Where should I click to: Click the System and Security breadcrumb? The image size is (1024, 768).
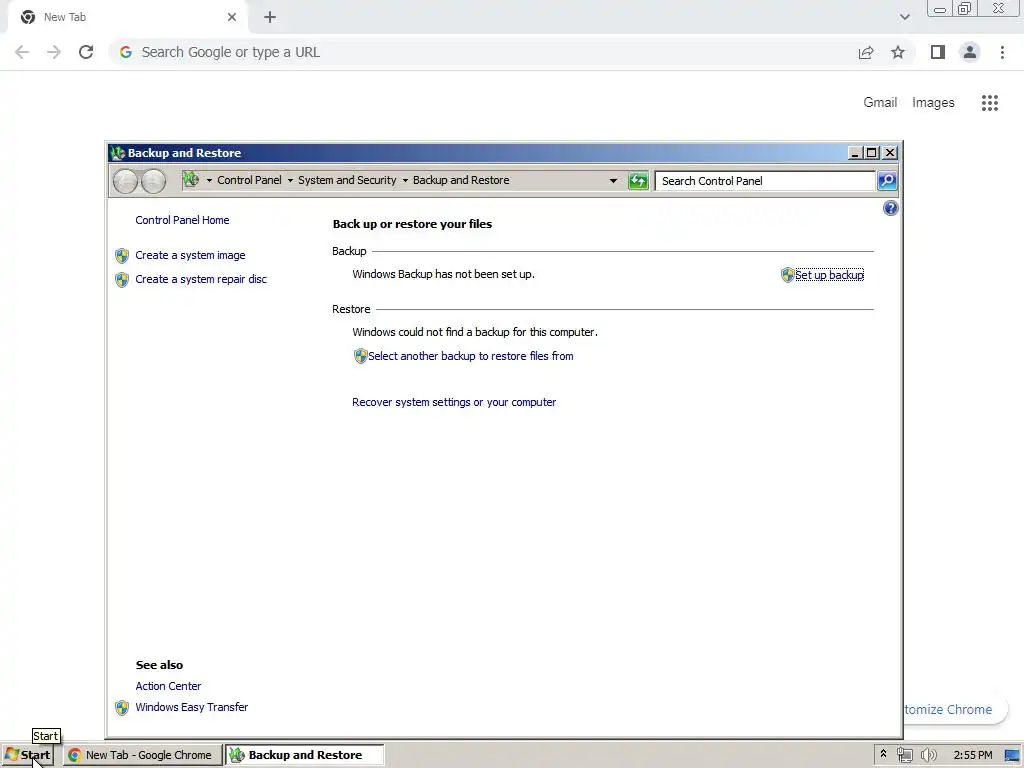pos(347,180)
